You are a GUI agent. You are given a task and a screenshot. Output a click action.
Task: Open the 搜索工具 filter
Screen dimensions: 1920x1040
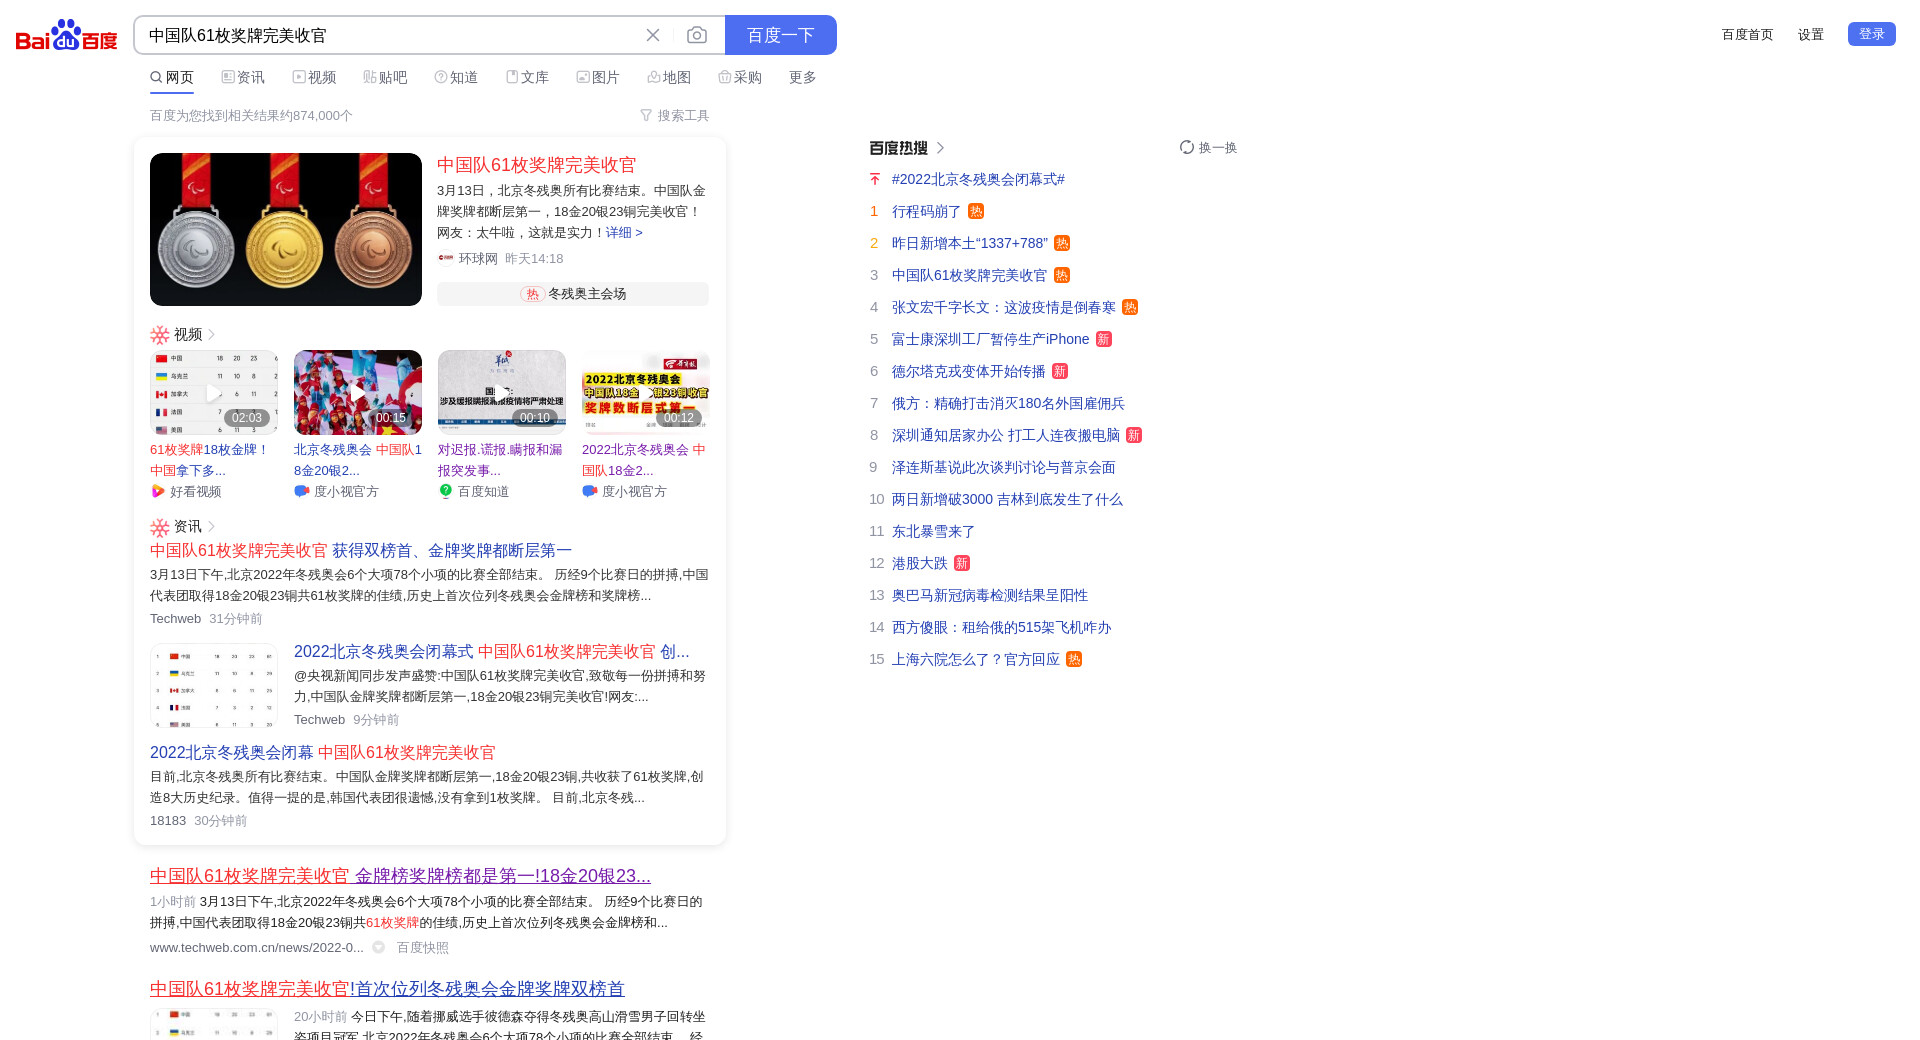(x=675, y=116)
